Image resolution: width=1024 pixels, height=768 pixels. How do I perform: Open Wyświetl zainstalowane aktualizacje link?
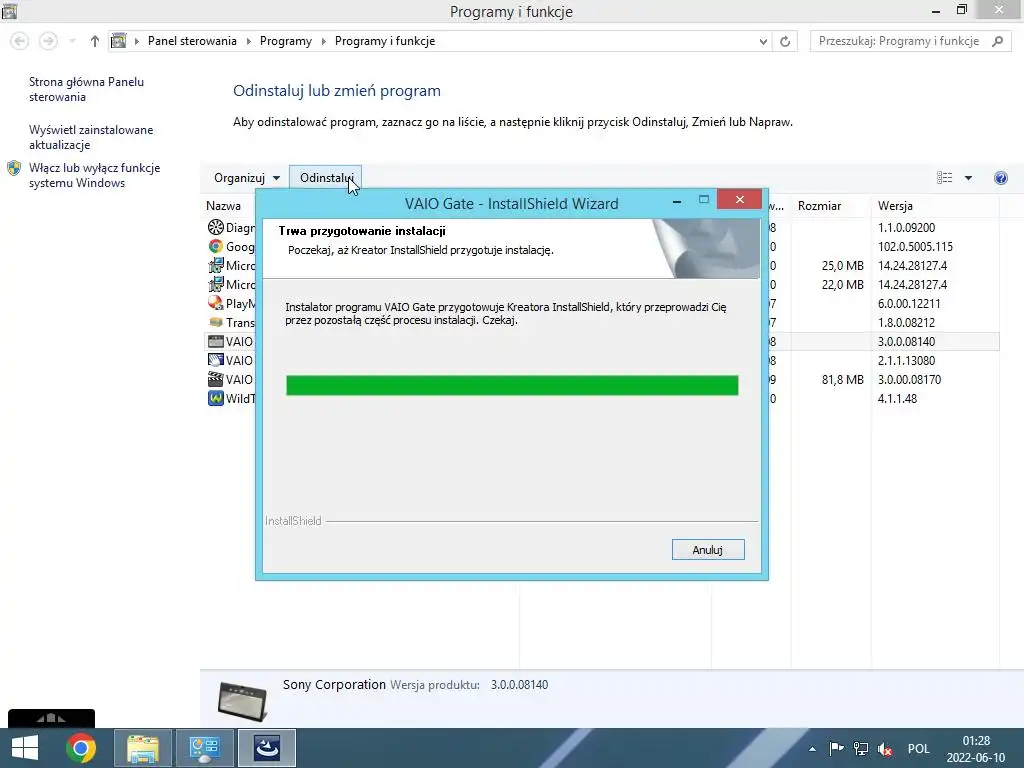[x=91, y=137]
